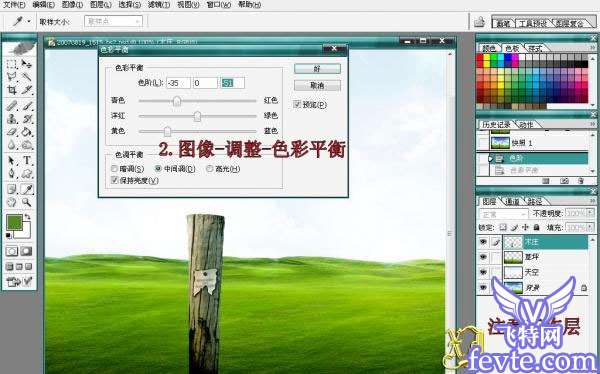Select the Zoom magnifier tool

pos(26,203)
